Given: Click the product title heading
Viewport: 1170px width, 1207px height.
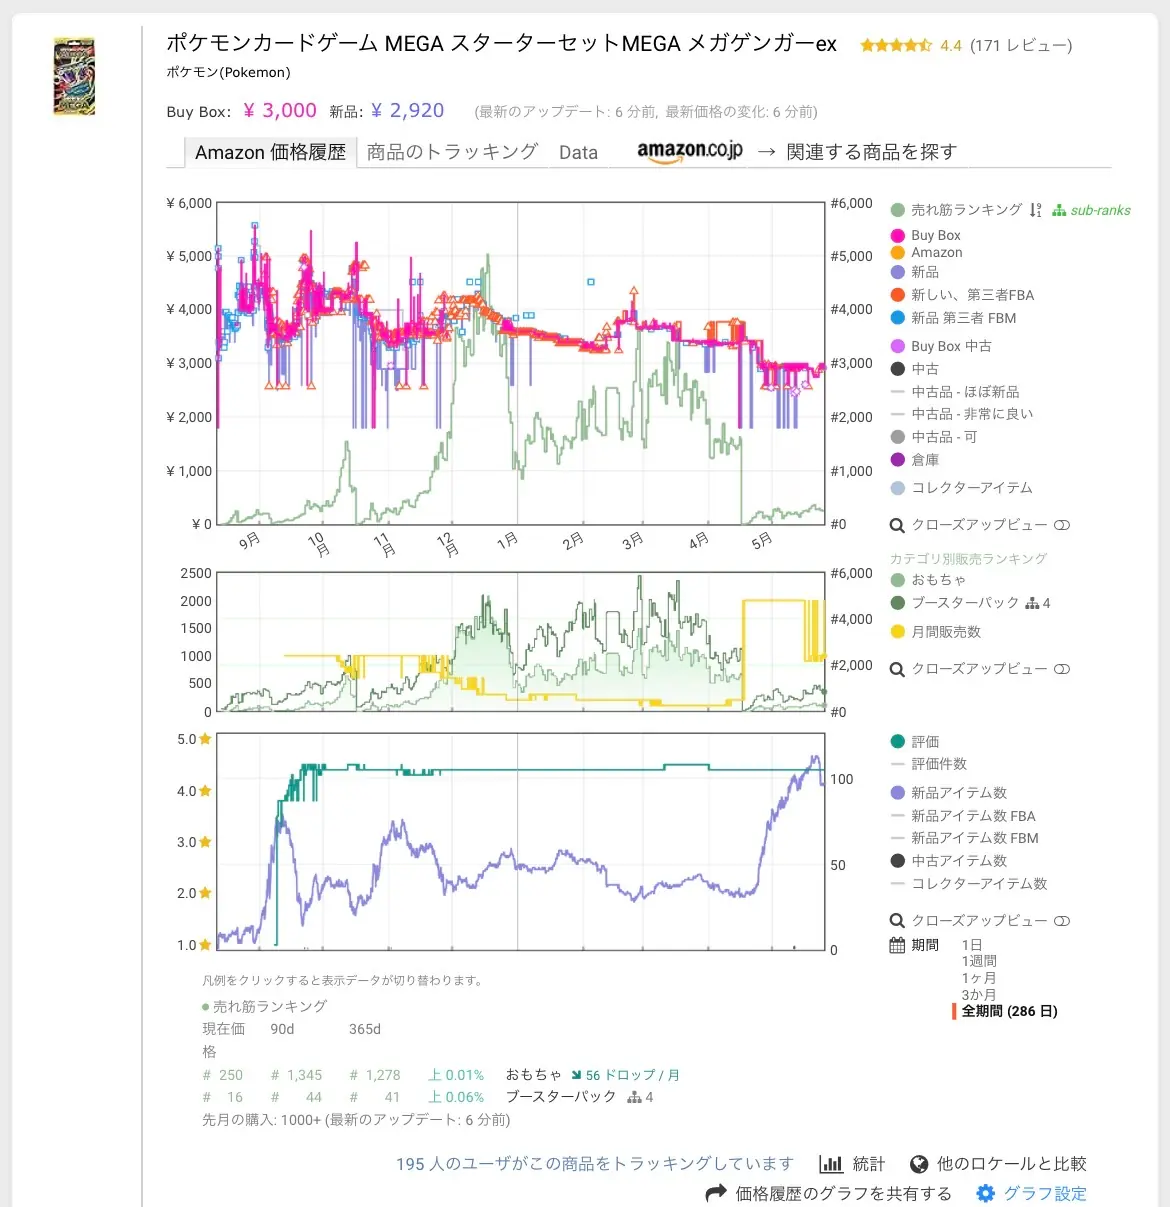Looking at the screenshot, I should 501,44.
